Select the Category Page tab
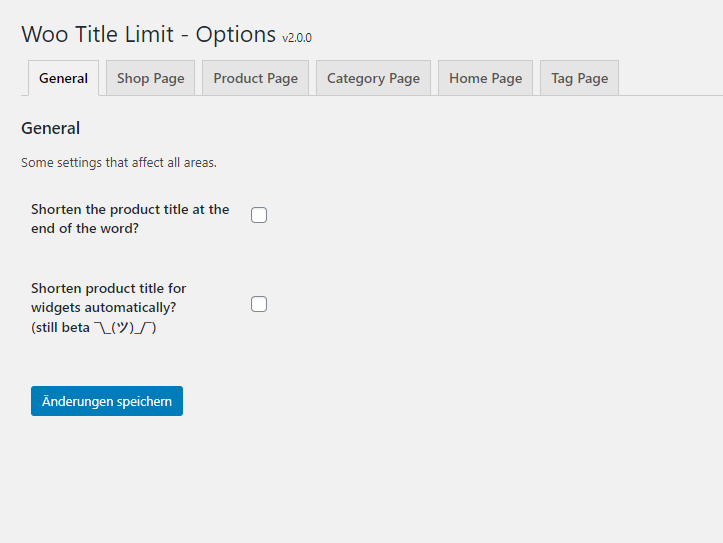723x543 pixels. pyautogui.click(x=373, y=78)
